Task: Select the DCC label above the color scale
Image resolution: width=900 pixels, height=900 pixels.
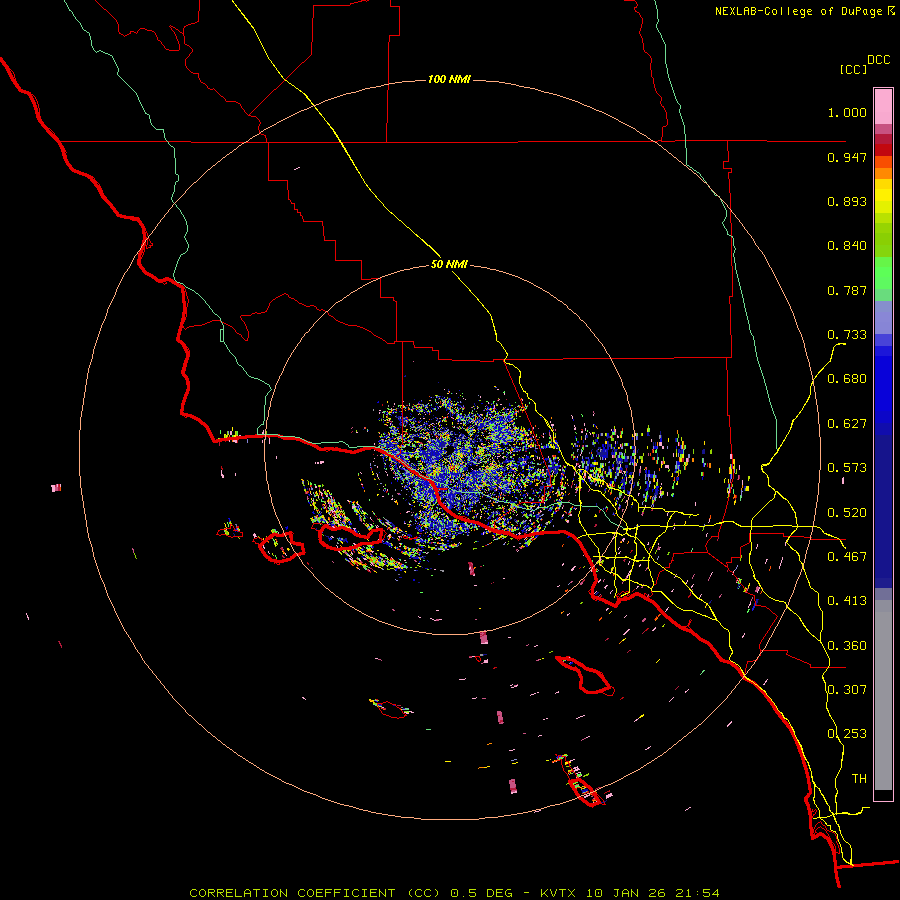Action: 879,60
